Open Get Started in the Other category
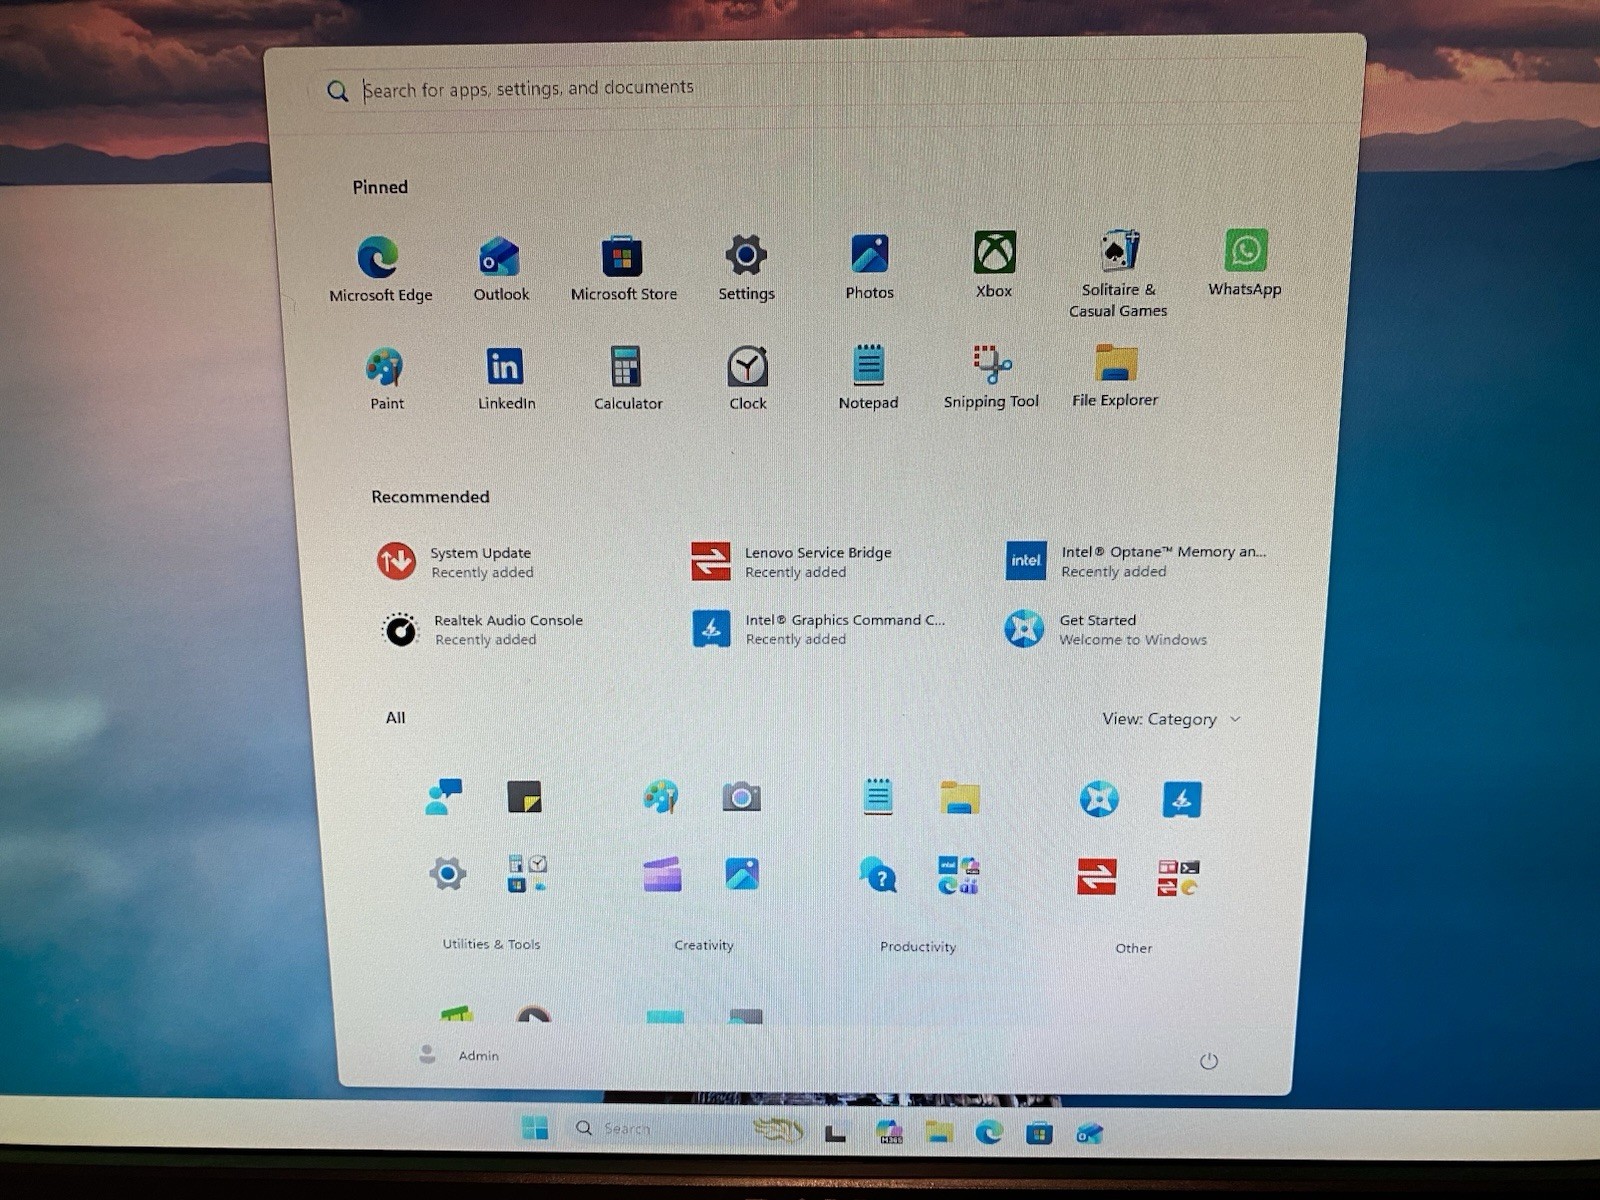Image resolution: width=1600 pixels, height=1200 pixels. pyautogui.click(x=1098, y=799)
